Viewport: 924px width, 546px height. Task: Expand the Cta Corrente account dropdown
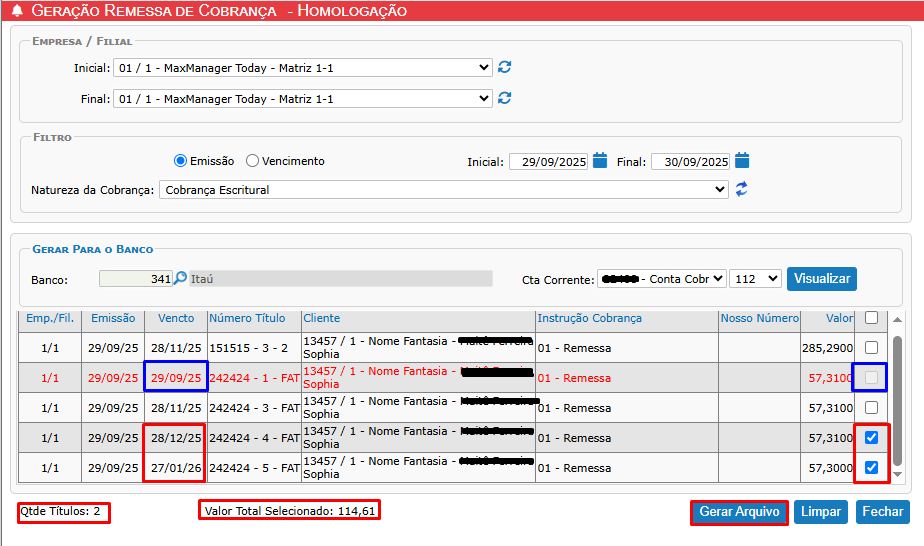coord(661,279)
